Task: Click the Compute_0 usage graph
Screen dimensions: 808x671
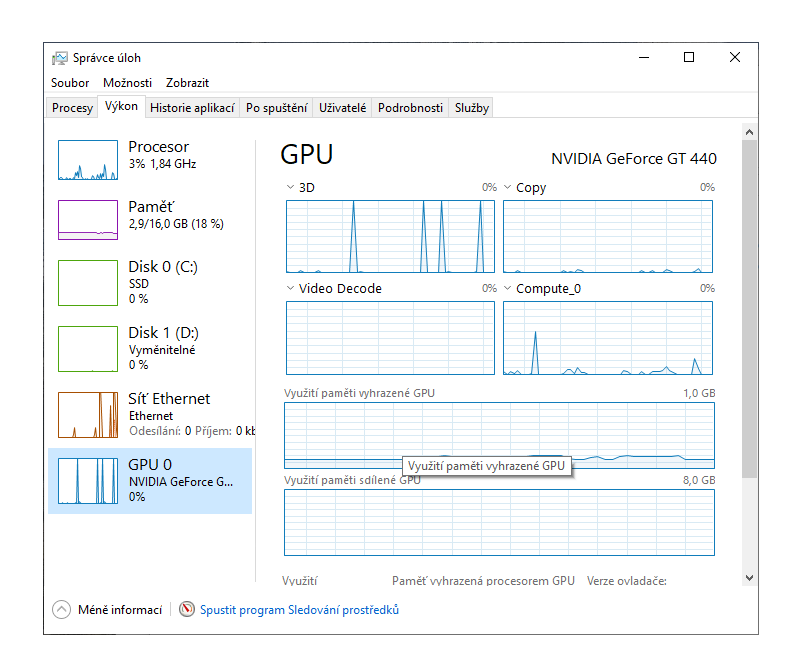Action: (x=608, y=338)
